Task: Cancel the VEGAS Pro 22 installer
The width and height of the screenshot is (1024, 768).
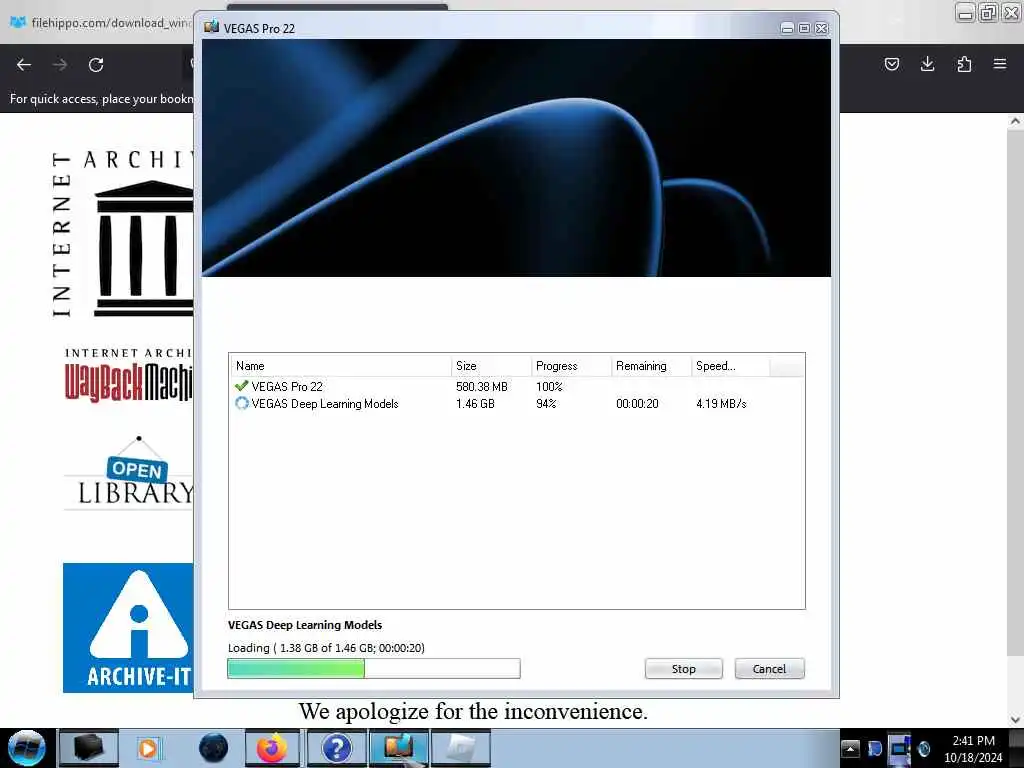Action: pyautogui.click(x=769, y=669)
